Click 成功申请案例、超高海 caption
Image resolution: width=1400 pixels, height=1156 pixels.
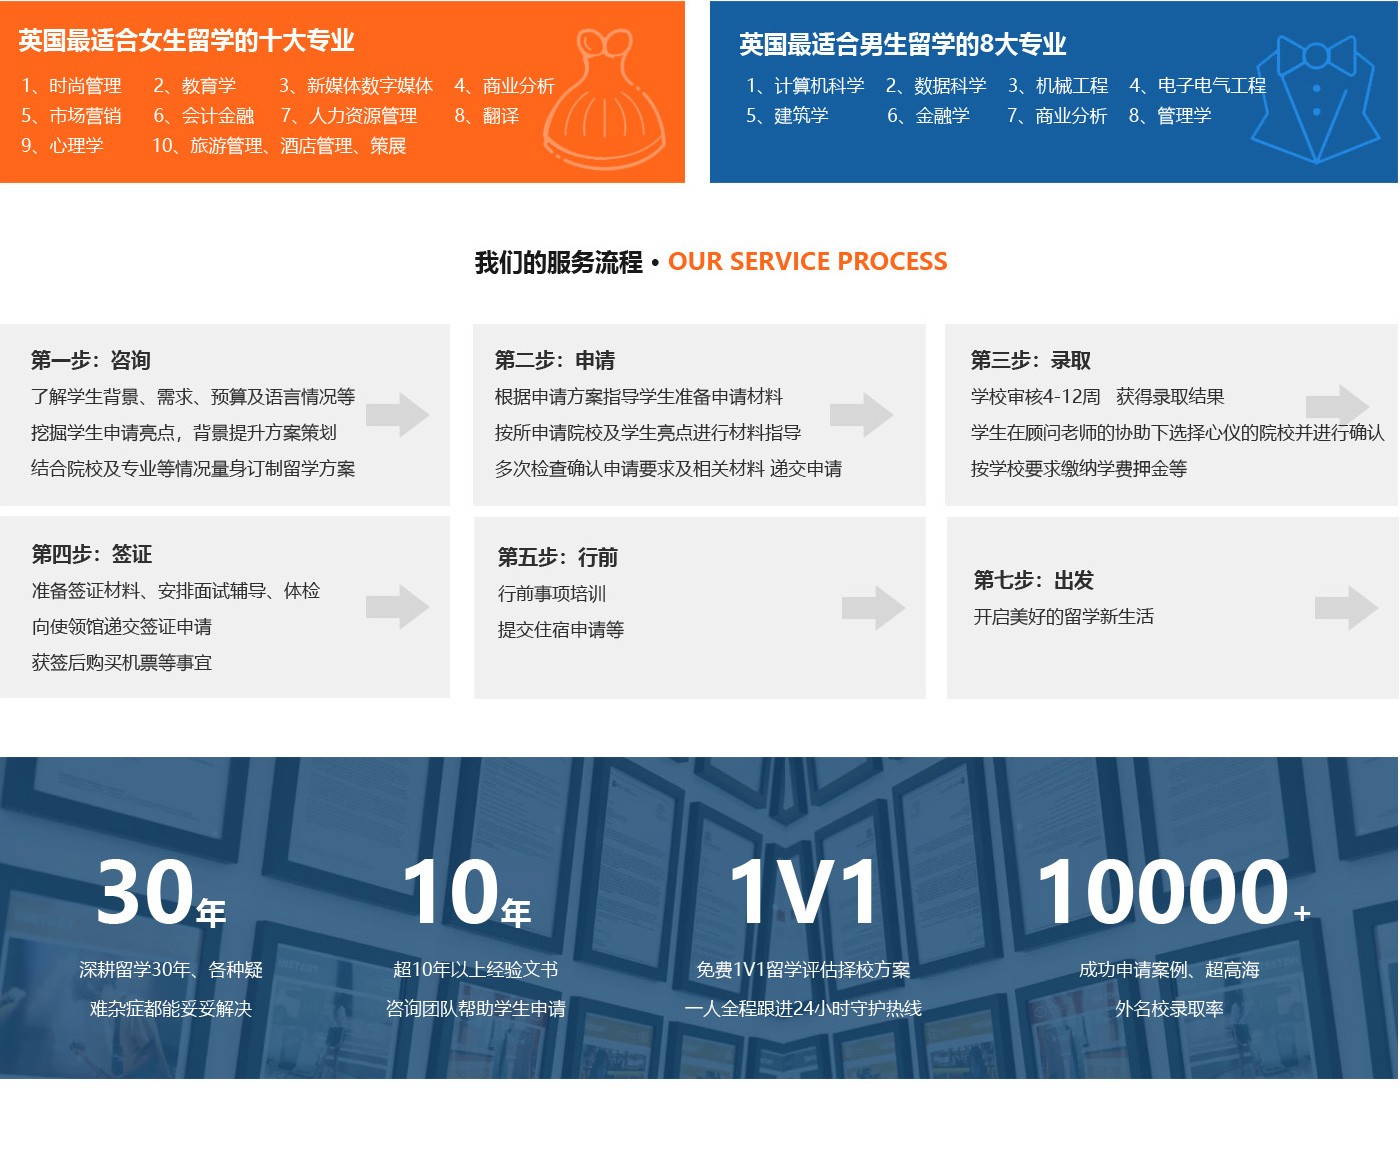(1169, 970)
